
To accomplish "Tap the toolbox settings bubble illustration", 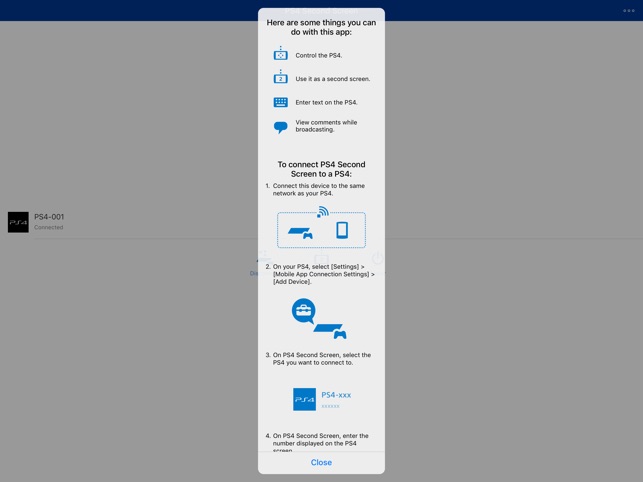I will pyautogui.click(x=304, y=311).
